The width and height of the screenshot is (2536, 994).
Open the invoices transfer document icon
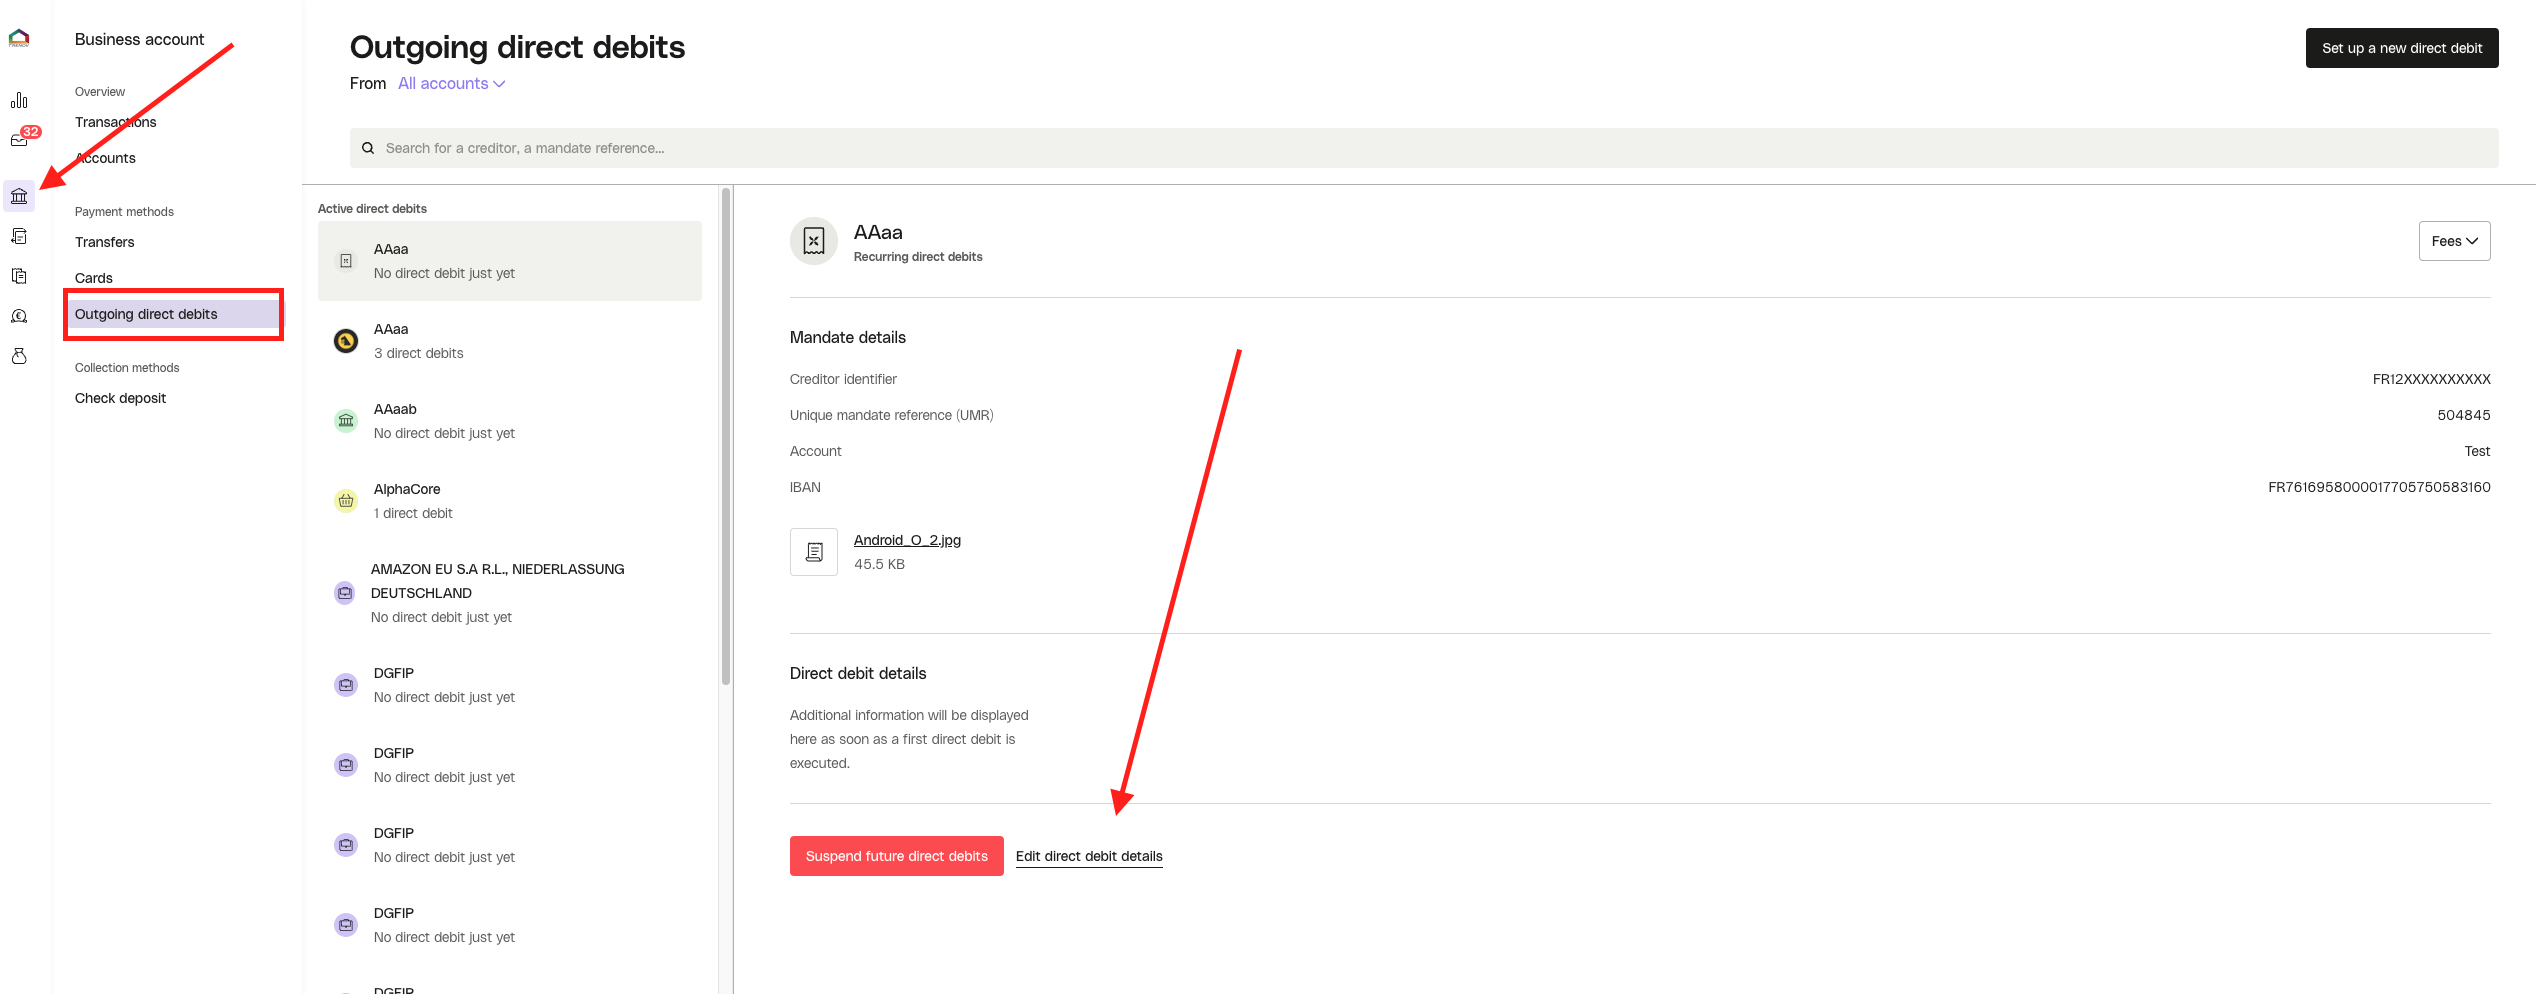(19, 236)
